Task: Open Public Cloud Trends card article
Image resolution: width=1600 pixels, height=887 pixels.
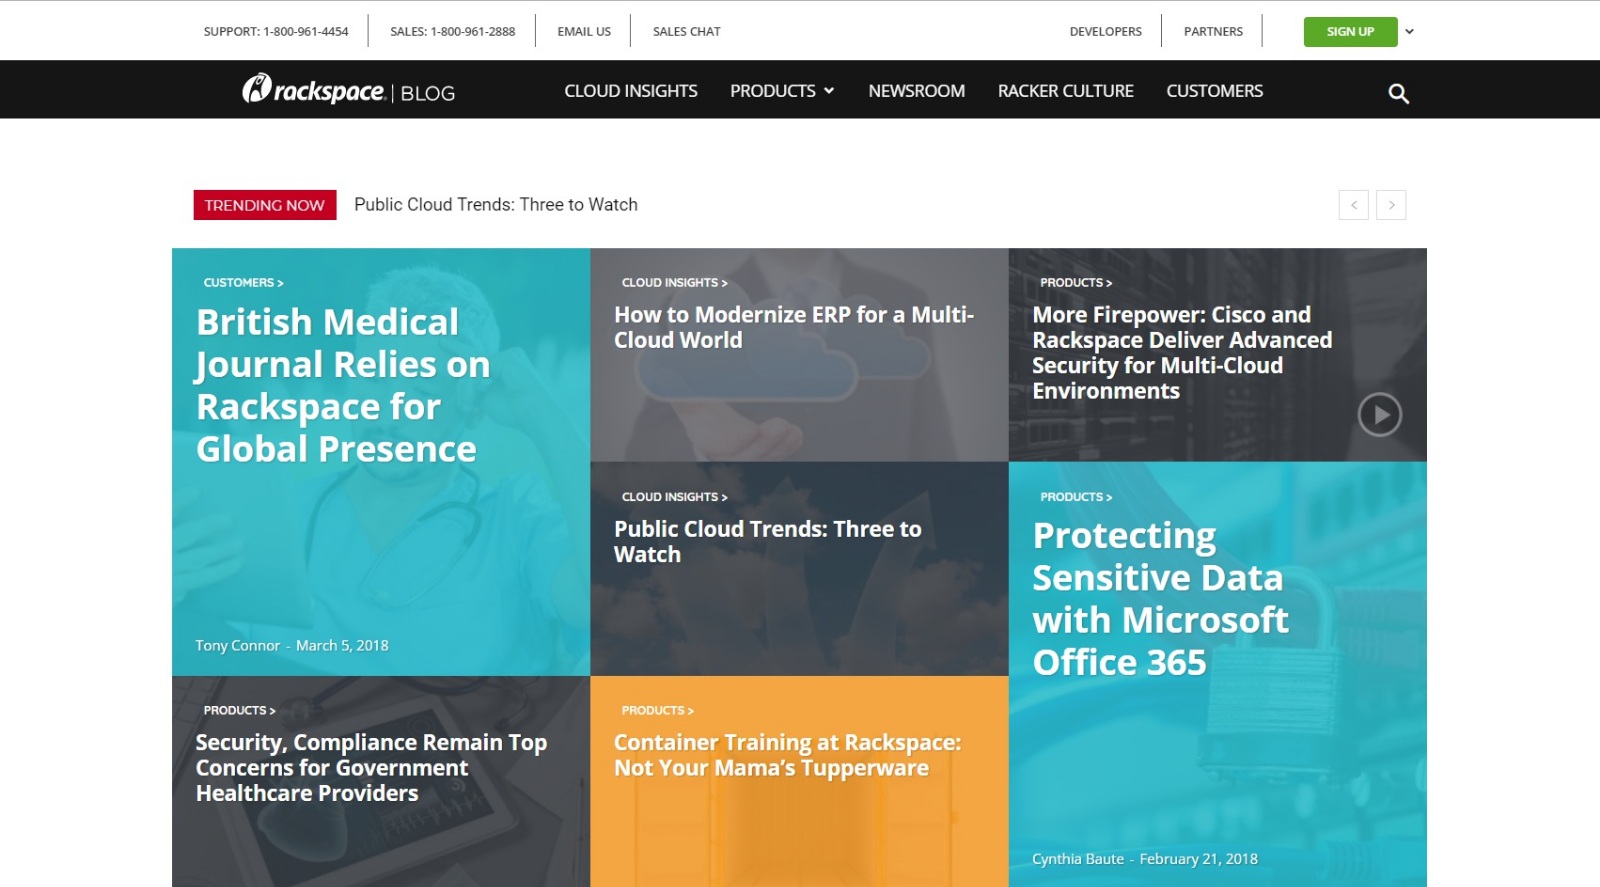Action: coord(768,541)
